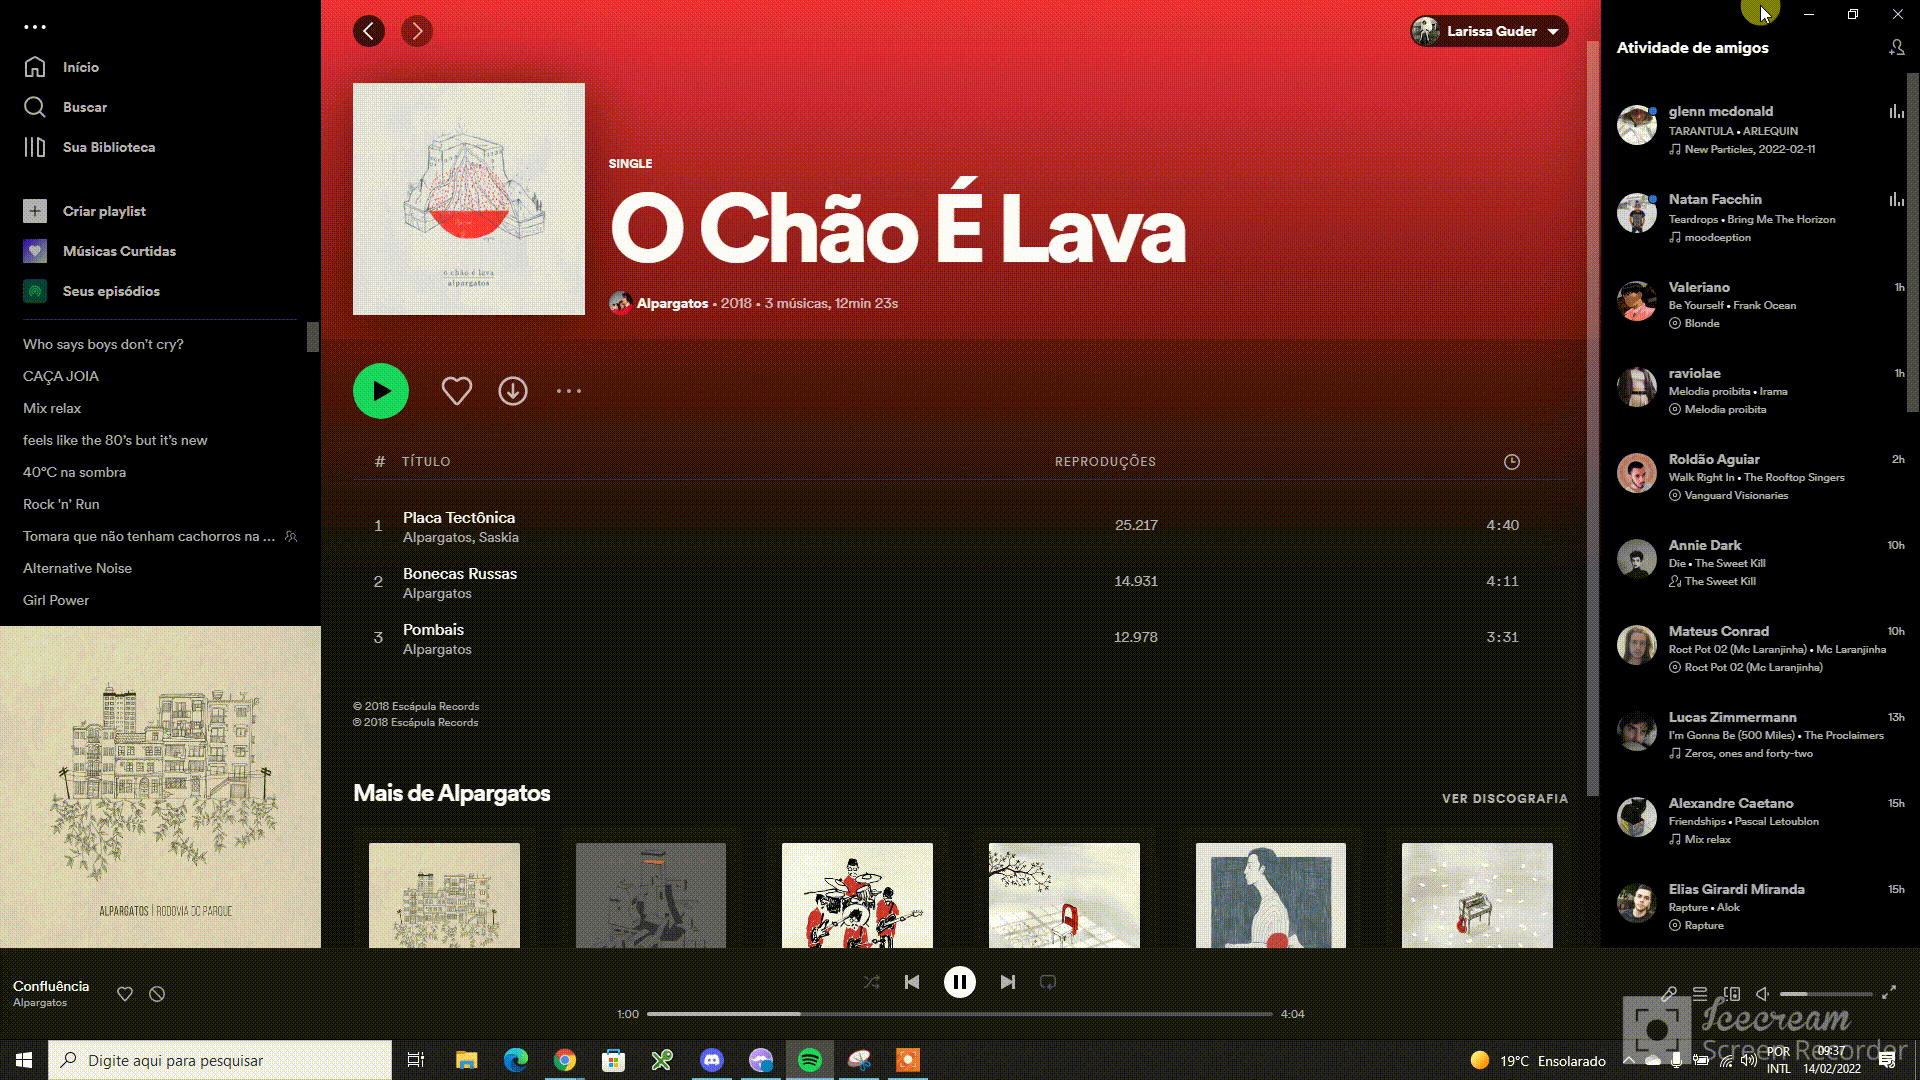Go back with the left arrow
The image size is (1920, 1080).
(368, 31)
